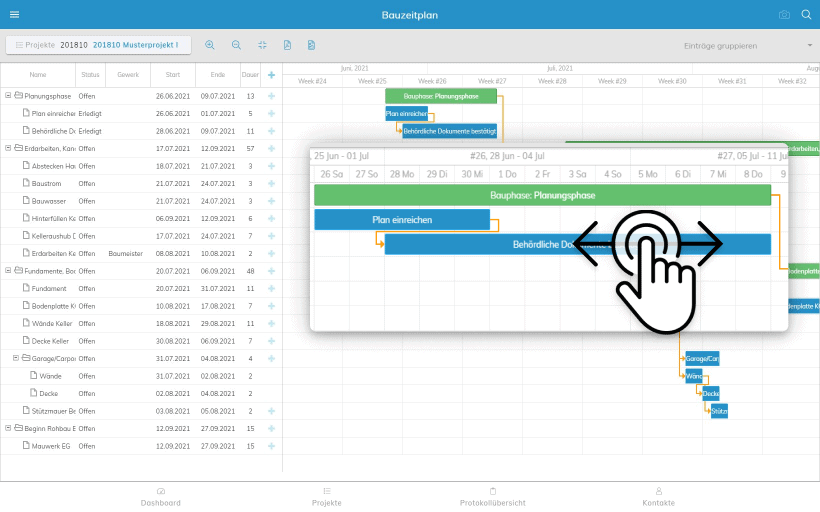Zoom in the Gantt chart
This screenshot has width=820, height=512.
pos(210,45)
